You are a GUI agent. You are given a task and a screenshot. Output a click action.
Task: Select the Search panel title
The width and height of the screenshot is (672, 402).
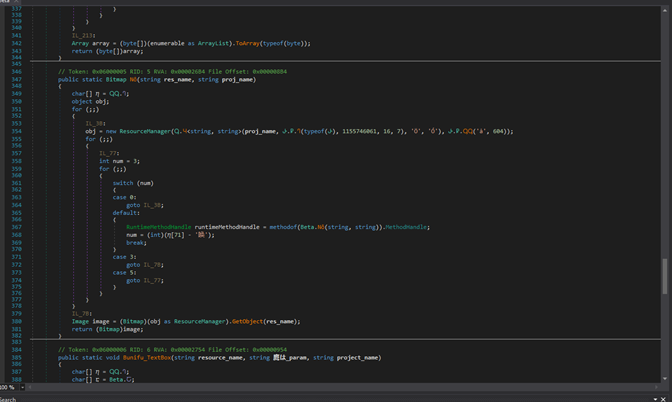[x=9, y=398]
